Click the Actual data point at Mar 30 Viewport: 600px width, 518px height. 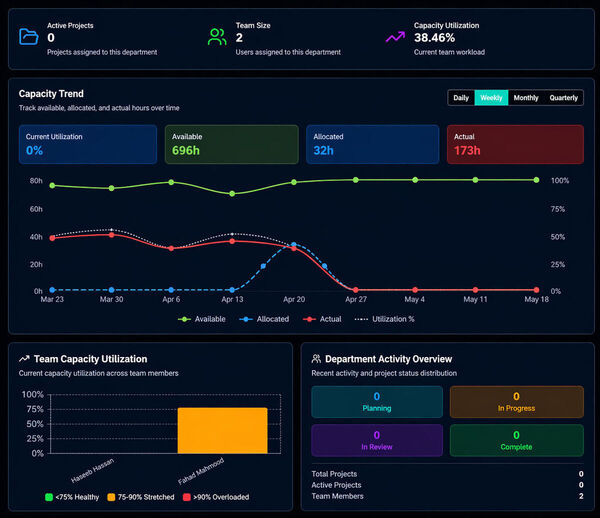click(111, 235)
